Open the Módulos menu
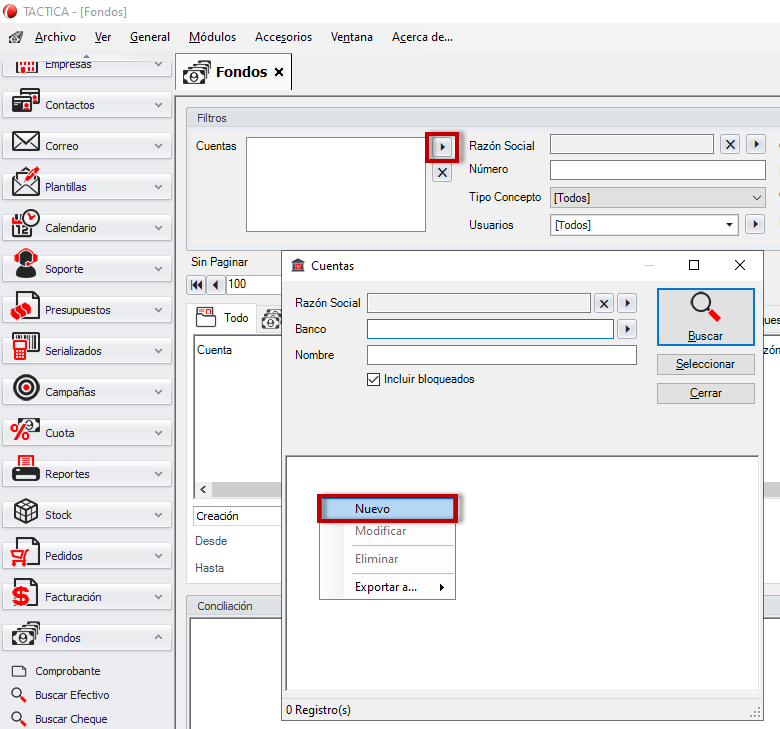 [x=212, y=37]
